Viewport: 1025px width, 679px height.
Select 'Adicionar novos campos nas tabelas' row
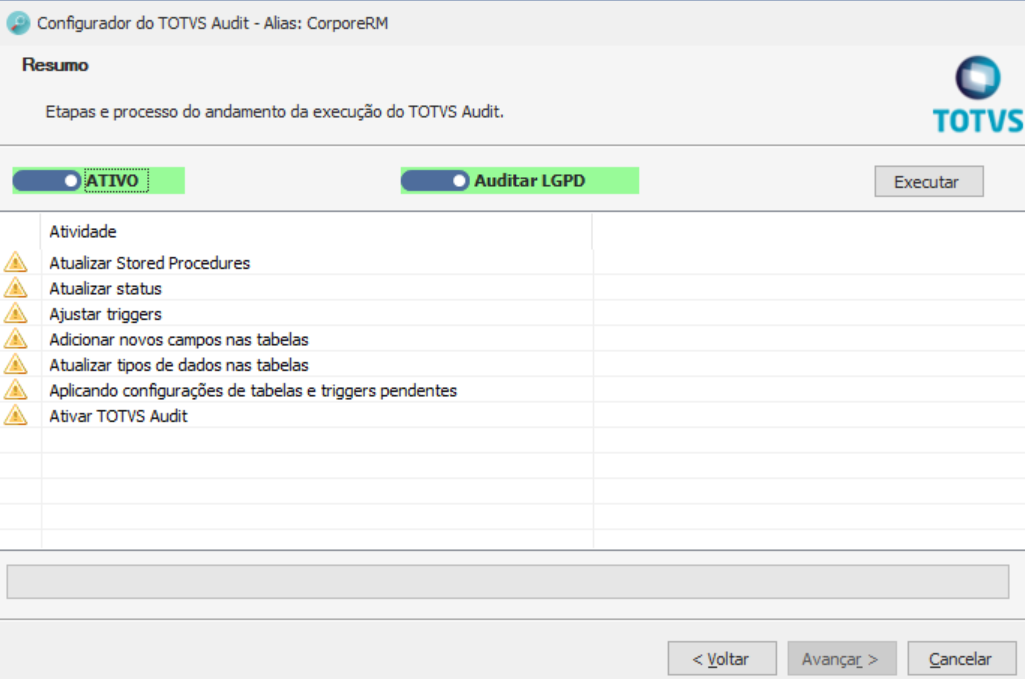pos(512,339)
